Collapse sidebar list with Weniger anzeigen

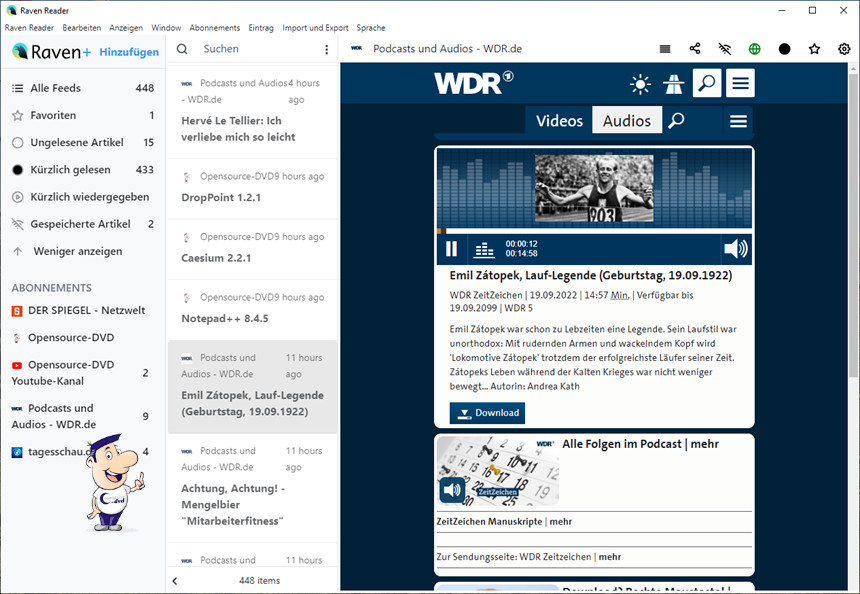click(x=77, y=251)
